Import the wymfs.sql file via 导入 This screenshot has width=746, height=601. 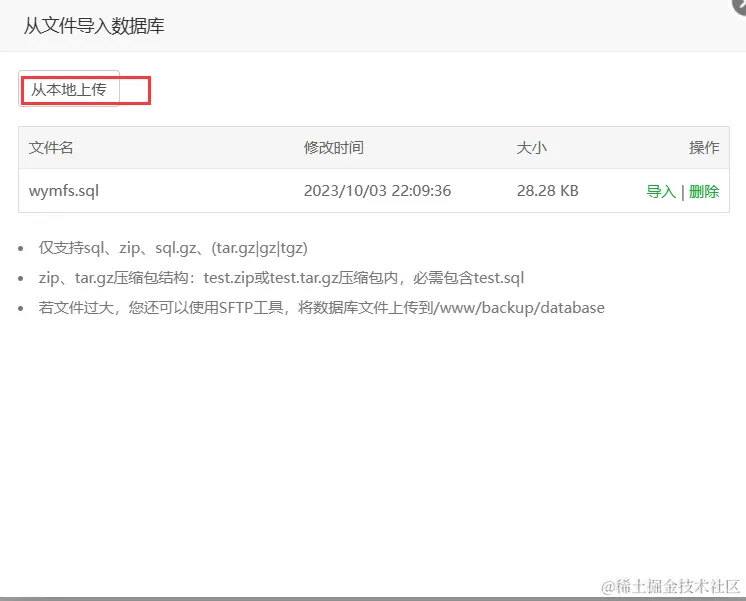(661, 192)
